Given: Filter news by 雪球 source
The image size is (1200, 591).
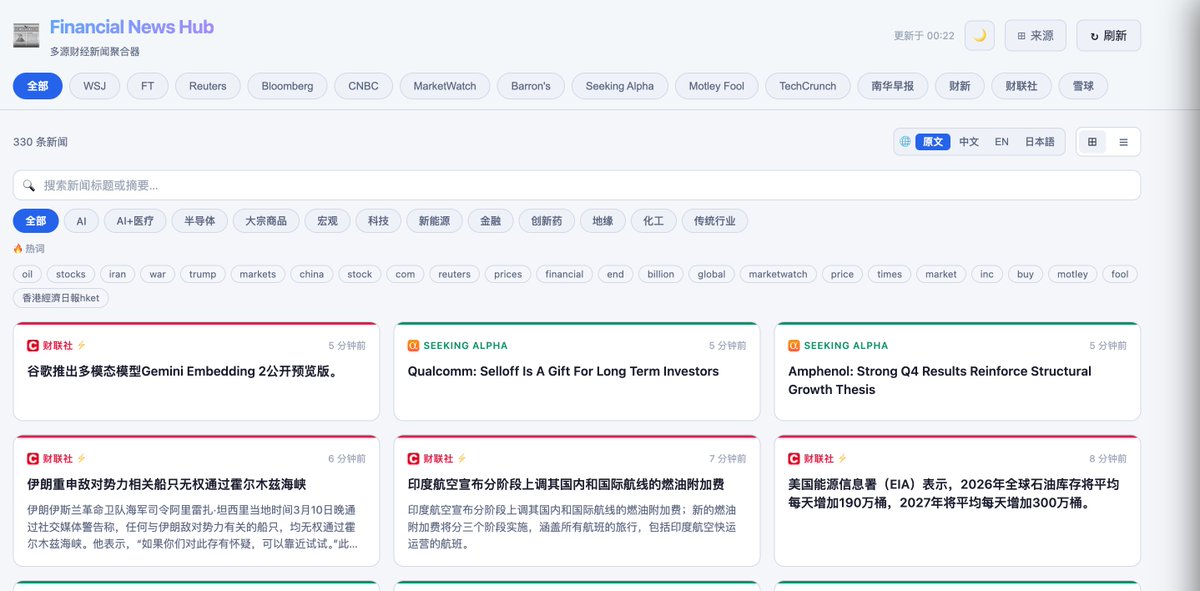Looking at the screenshot, I should 1083,86.
